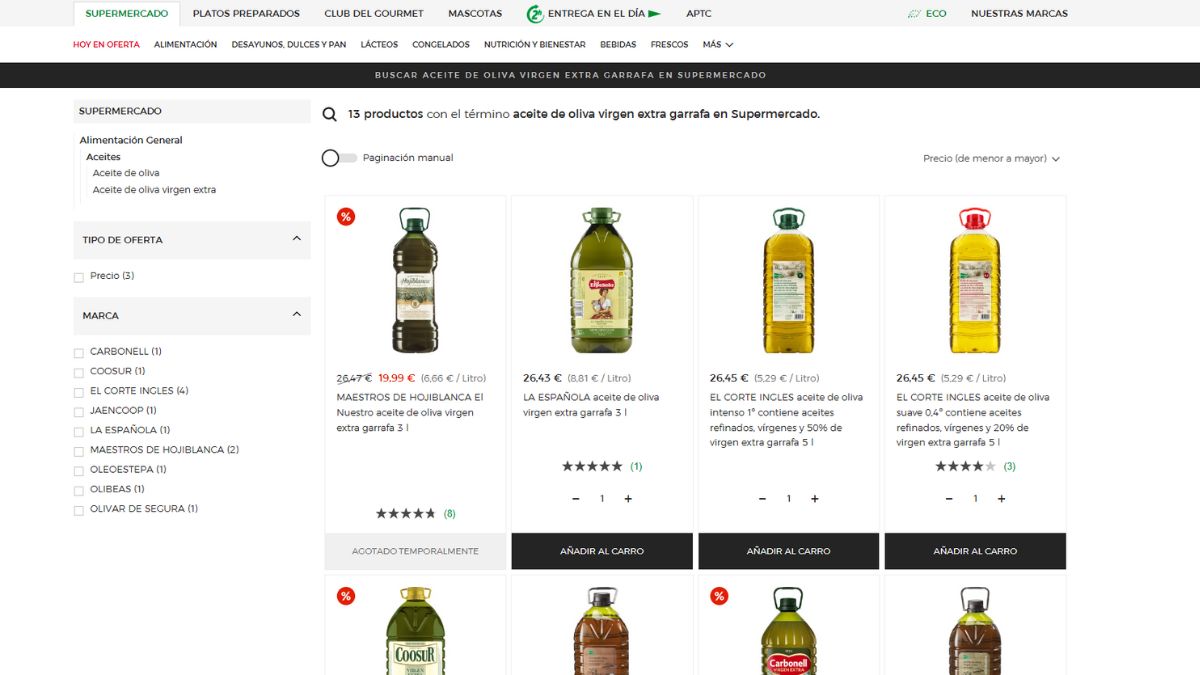
Task: Switch to the Mascotas tab
Action: [475, 14]
